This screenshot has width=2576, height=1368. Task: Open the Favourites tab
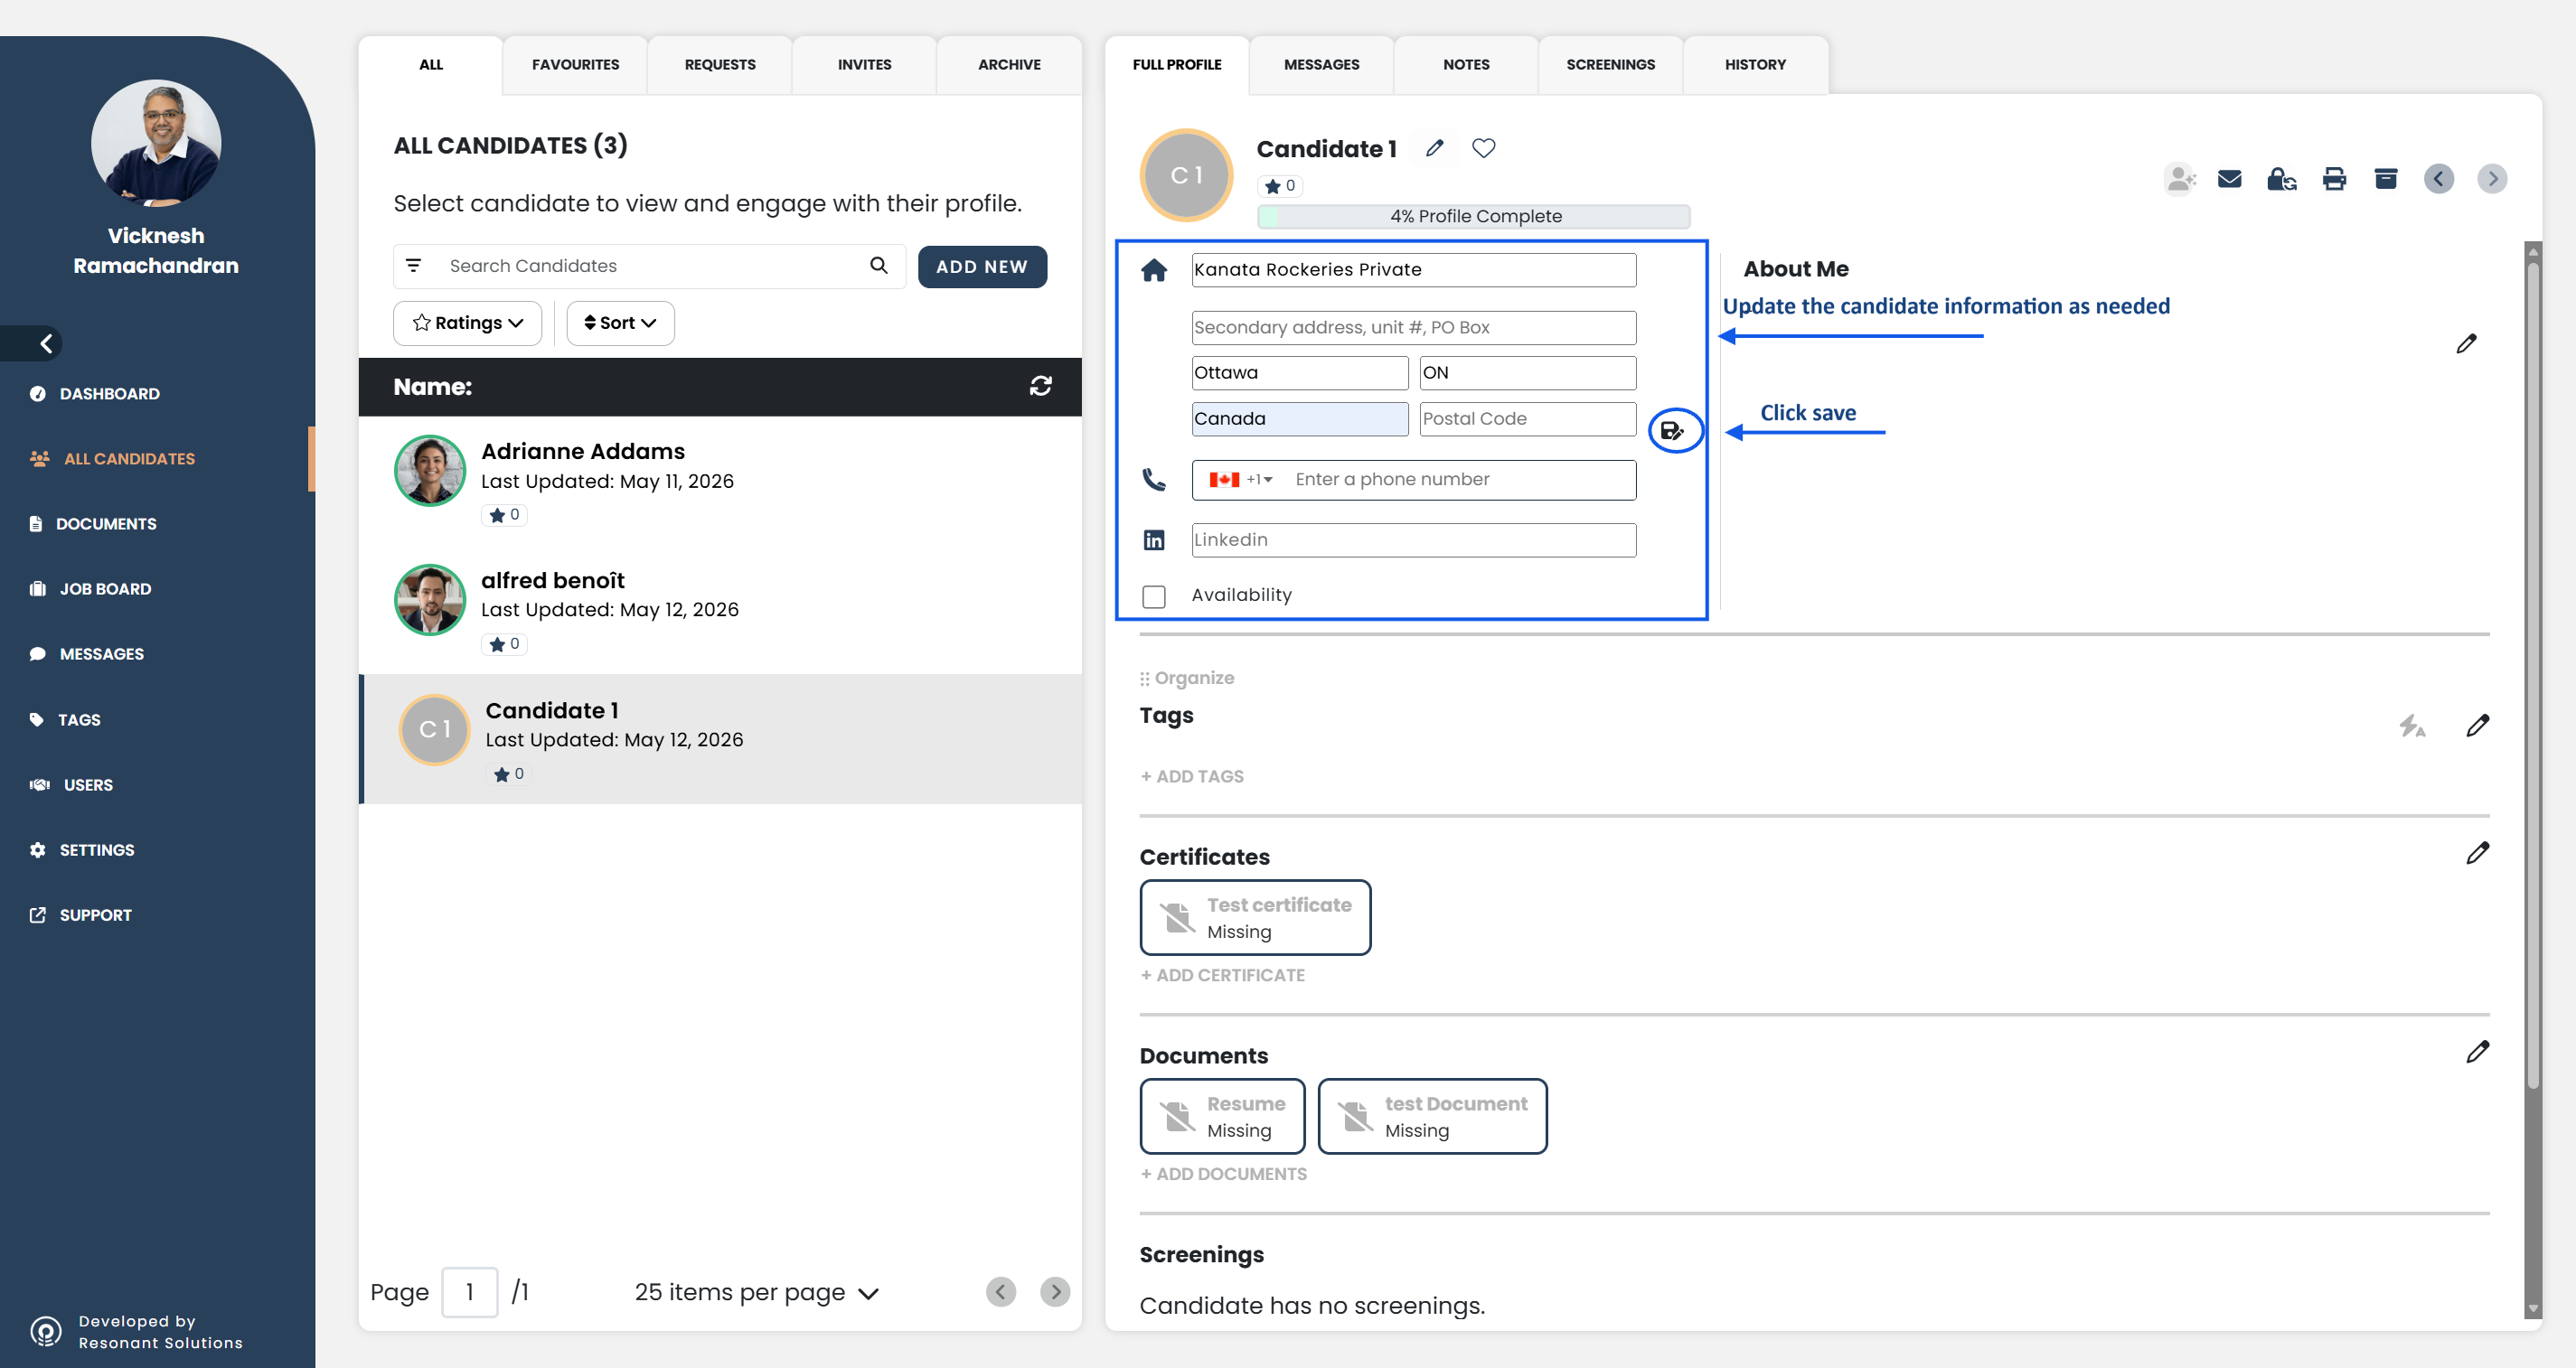click(575, 65)
